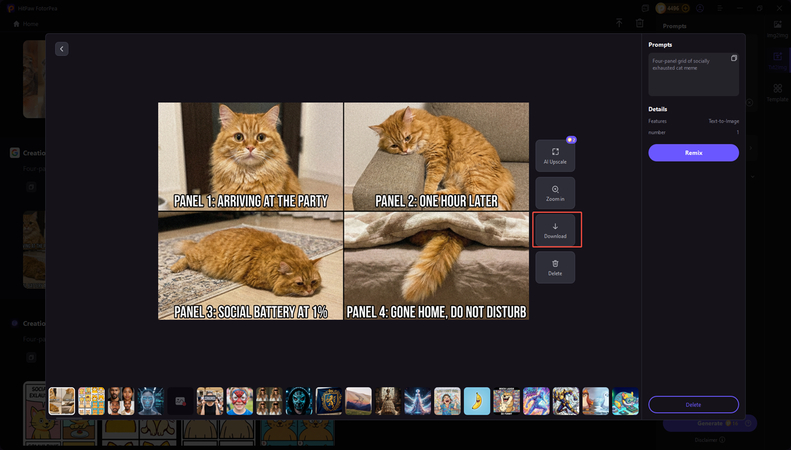Select the glowing ice figure thumbnail
The image size is (791, 450).
(418, 401)
